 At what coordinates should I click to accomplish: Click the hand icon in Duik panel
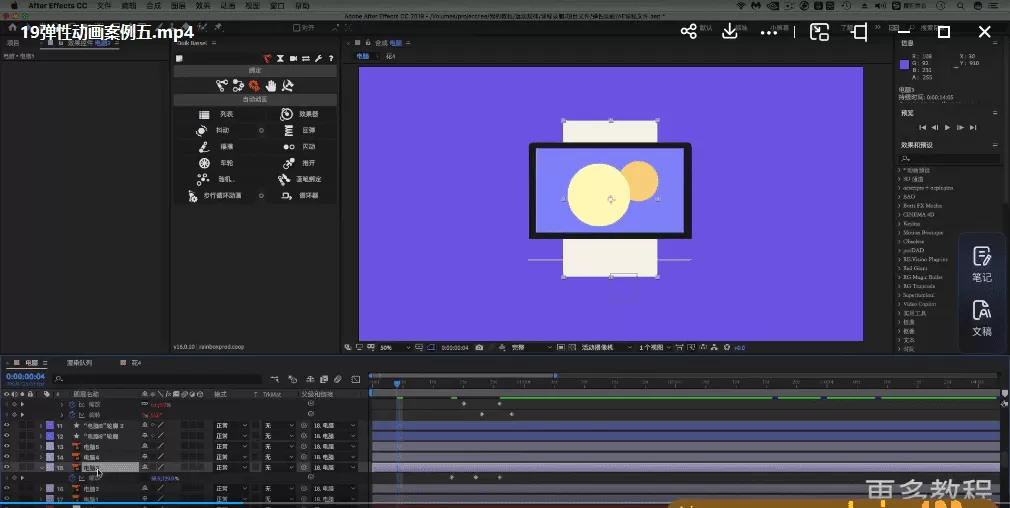pos(270,86)
